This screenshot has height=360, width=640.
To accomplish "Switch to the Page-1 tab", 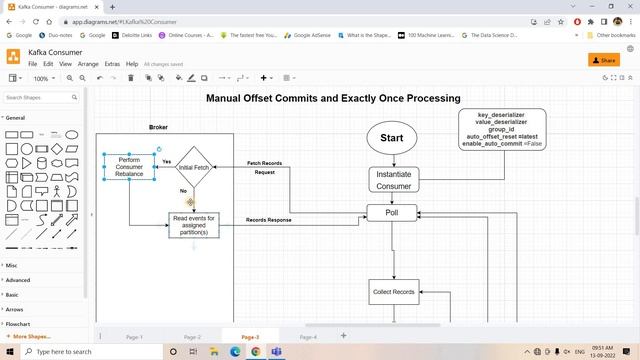I will [x=134, y=337].
